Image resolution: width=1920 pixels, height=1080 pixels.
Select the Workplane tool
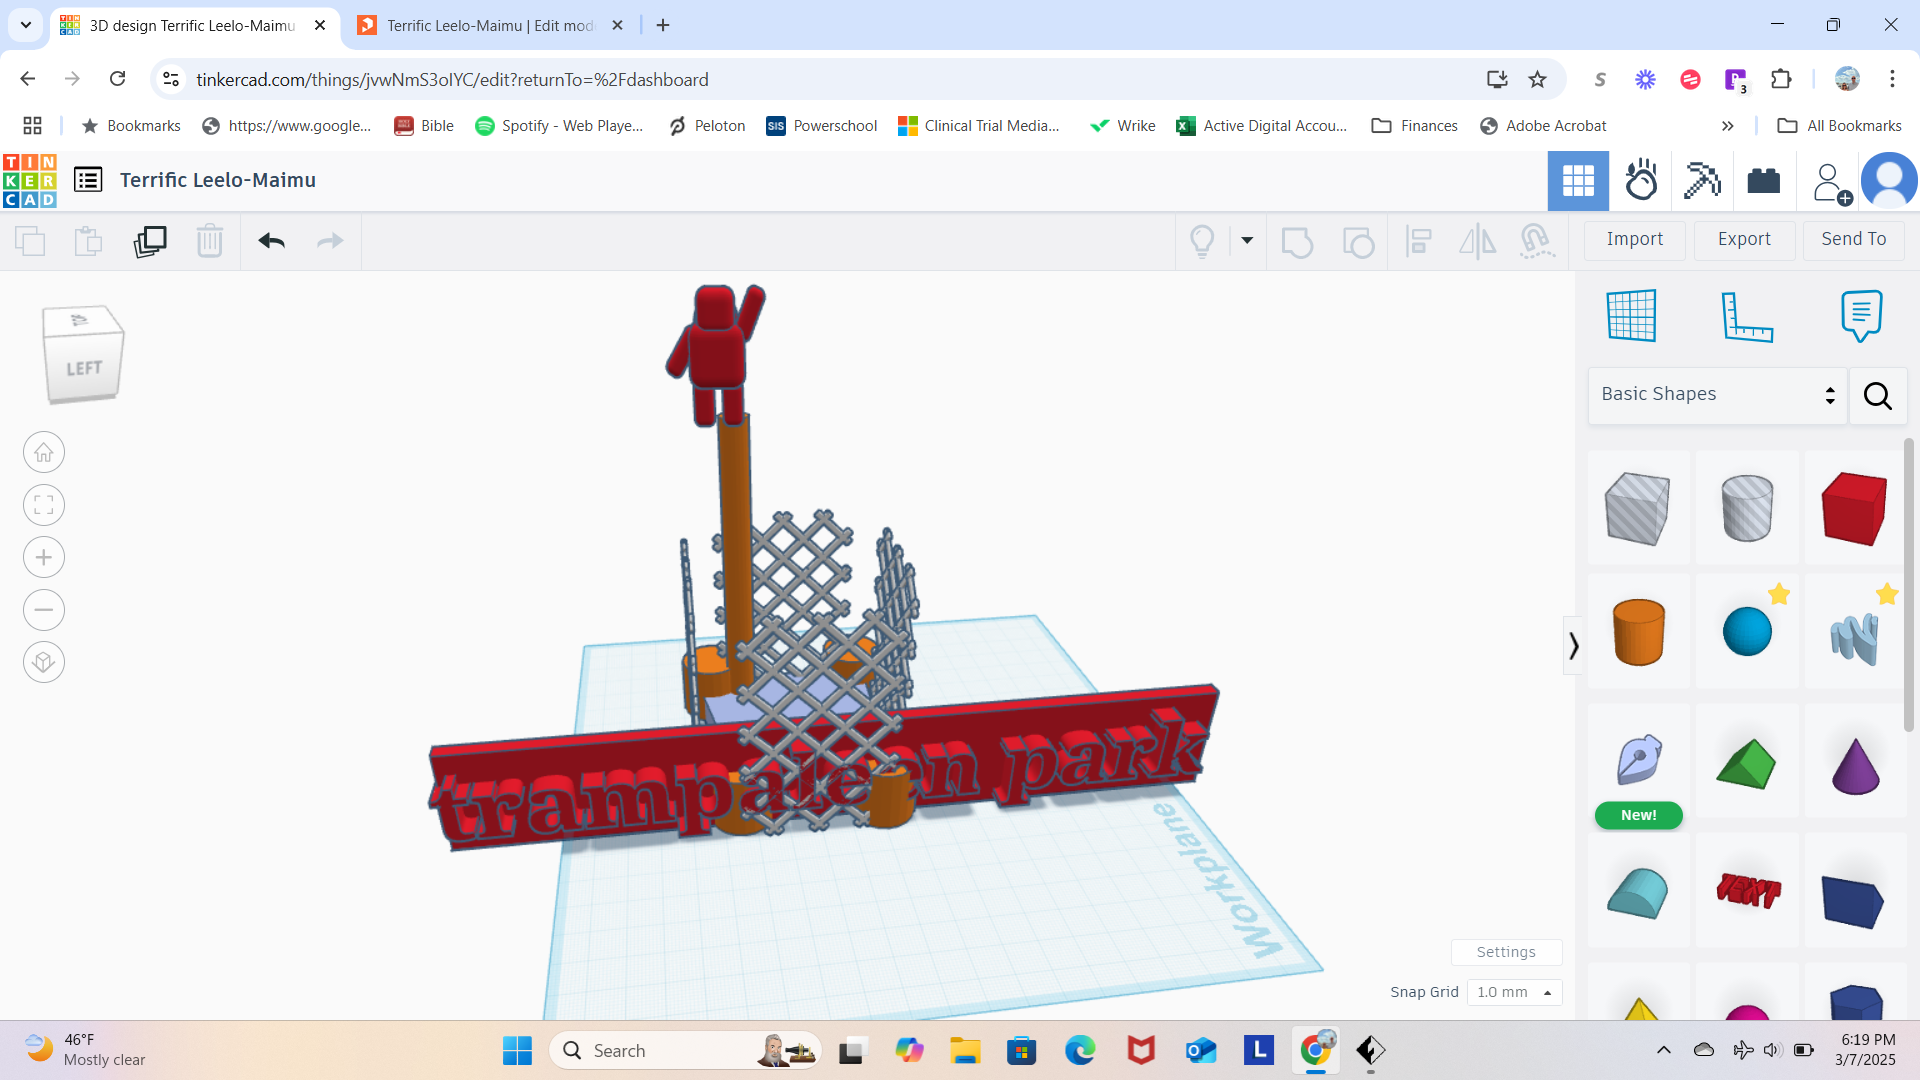click(x=1632, y=316)
